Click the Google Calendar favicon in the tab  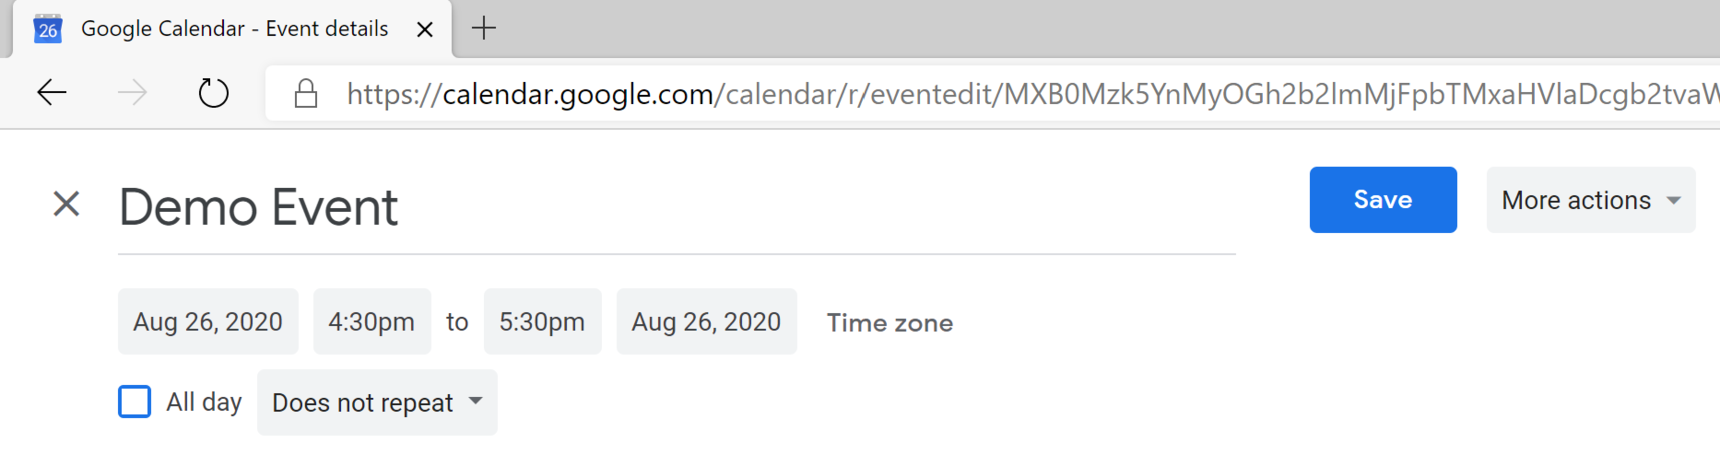47,29
